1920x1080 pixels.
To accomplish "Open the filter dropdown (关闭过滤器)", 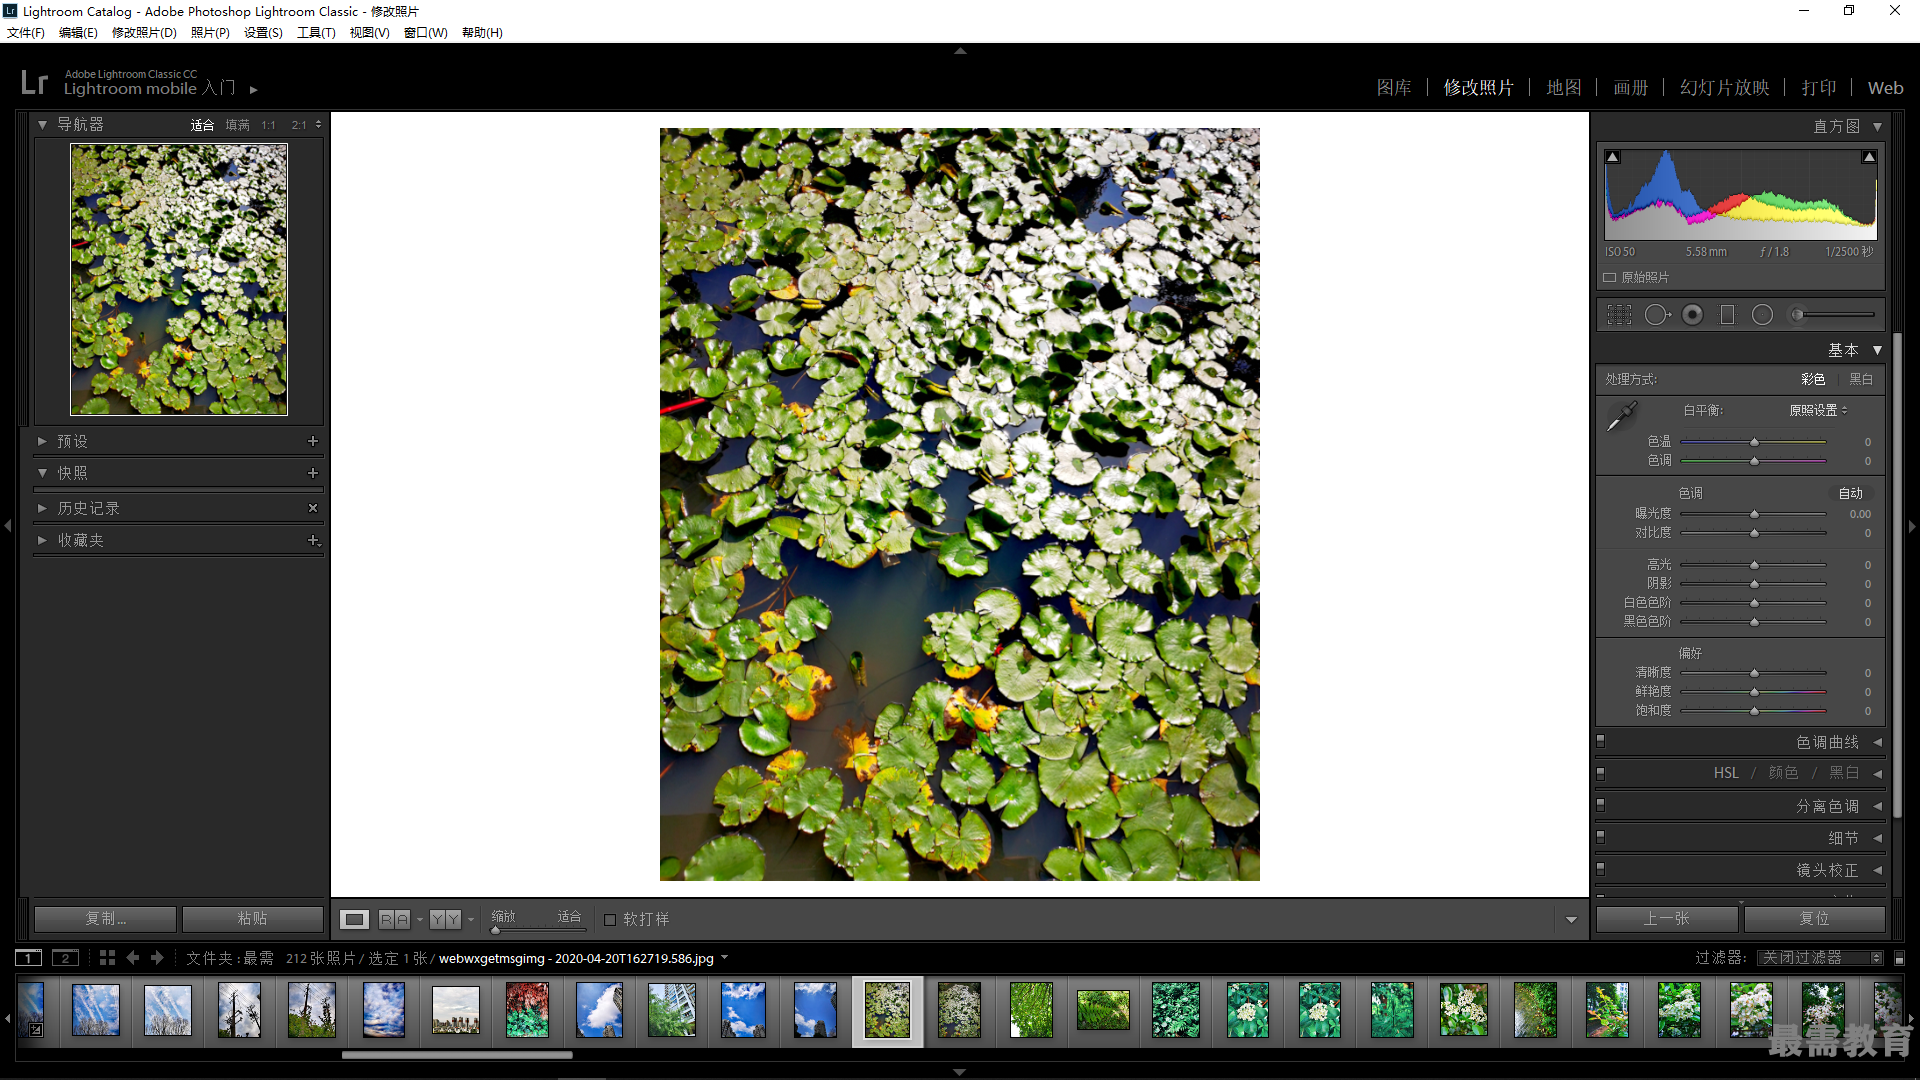I will coord(1820,958).
